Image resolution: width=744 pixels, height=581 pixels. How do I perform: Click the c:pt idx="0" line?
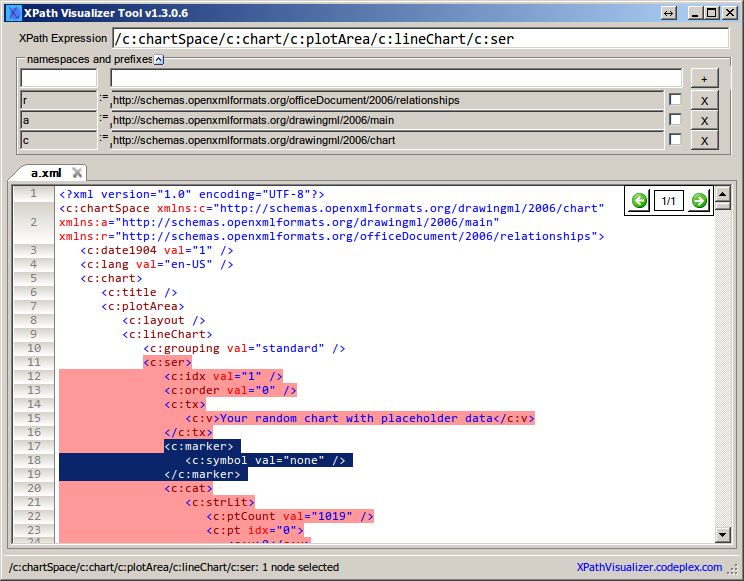255,530
